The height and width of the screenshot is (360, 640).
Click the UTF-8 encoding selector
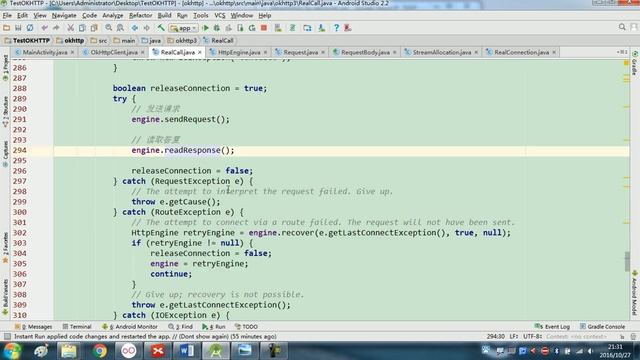pyautogui.click(x=533, y=336)
